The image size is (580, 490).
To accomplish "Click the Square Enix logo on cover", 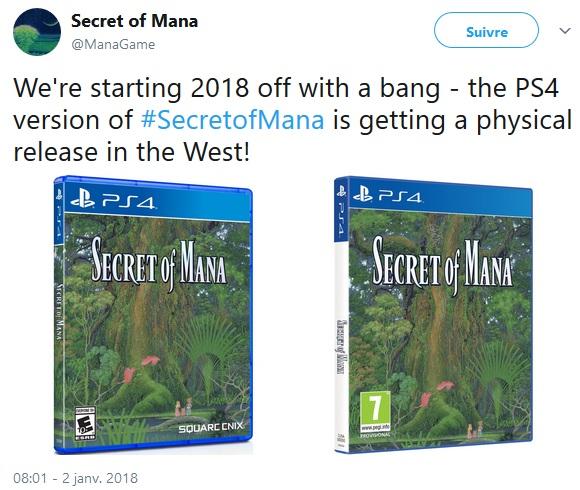I will [211, 428].
